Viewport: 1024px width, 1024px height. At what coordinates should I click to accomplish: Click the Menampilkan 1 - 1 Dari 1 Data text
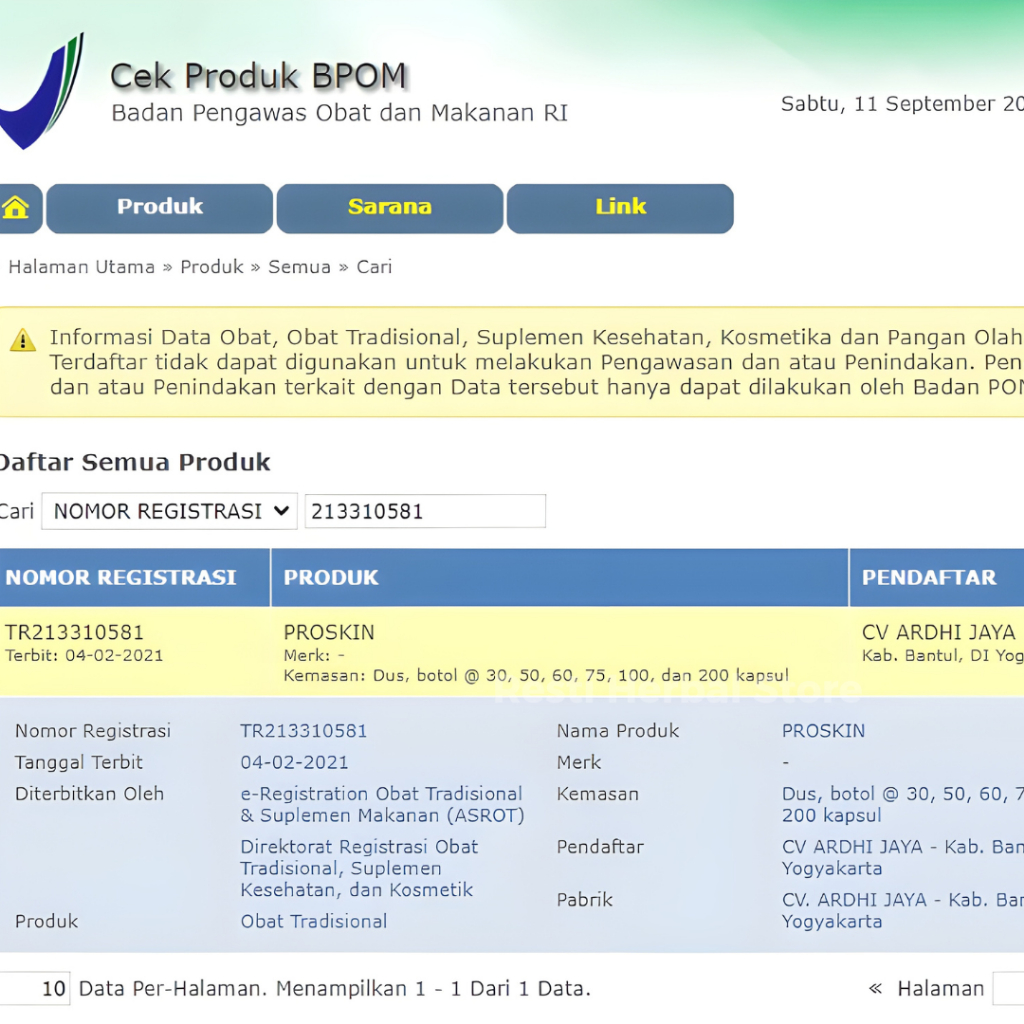coord(433,989)
